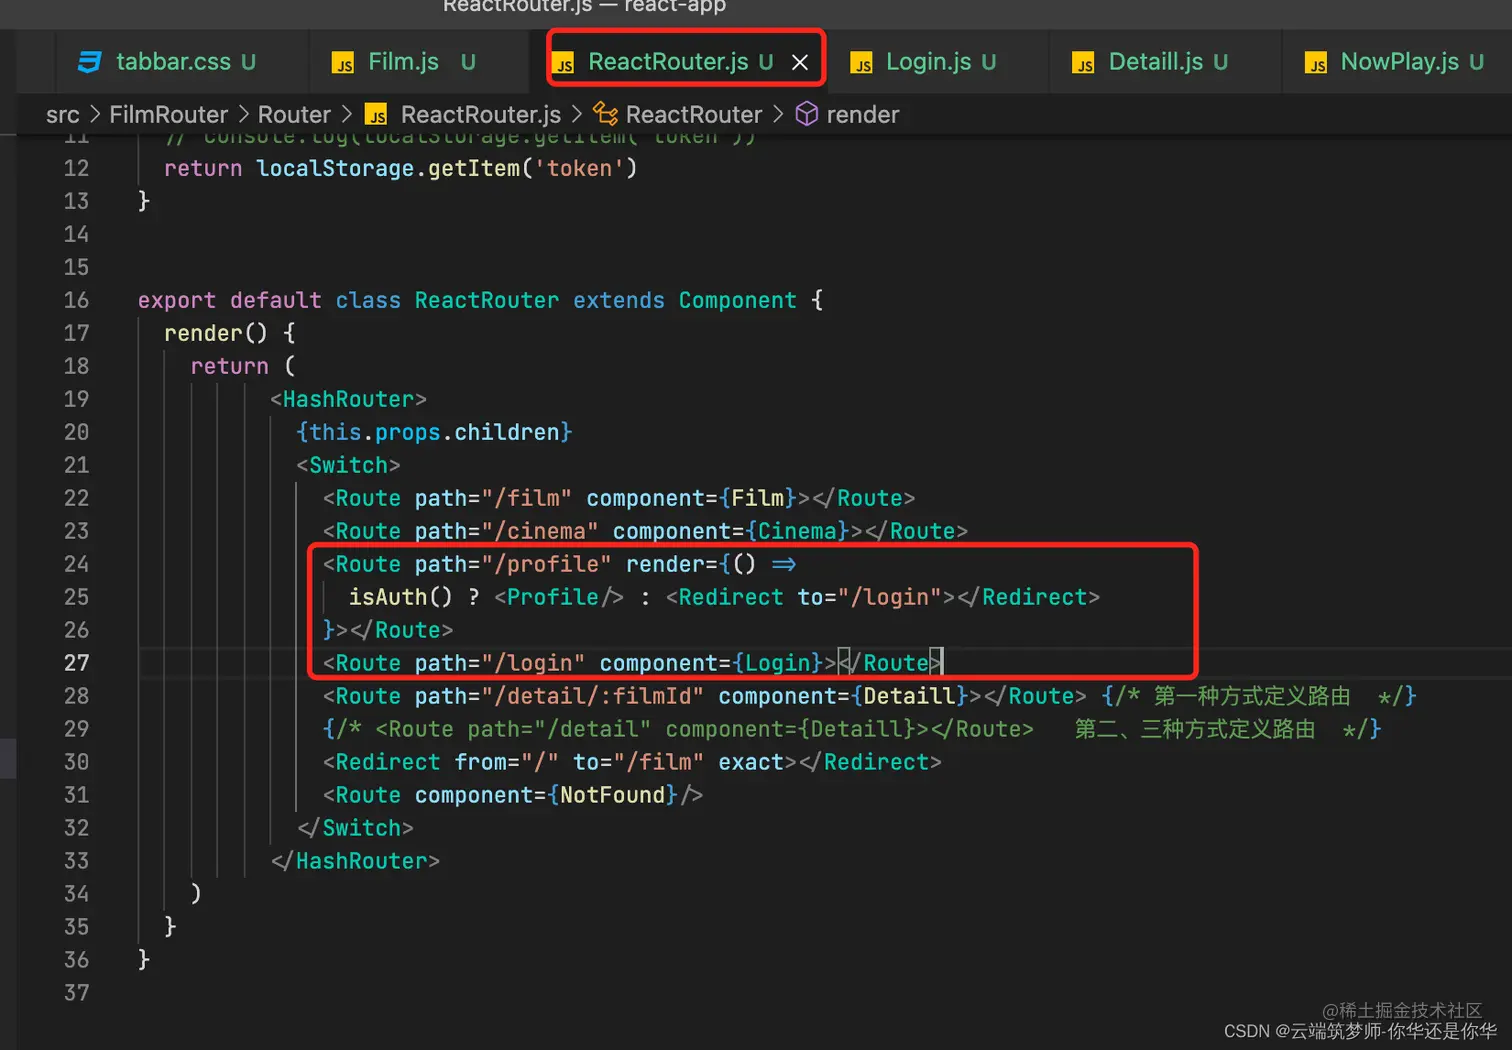
Task: Click the JS icon on Detaill.js tab
Action: tap(1083, 63)
